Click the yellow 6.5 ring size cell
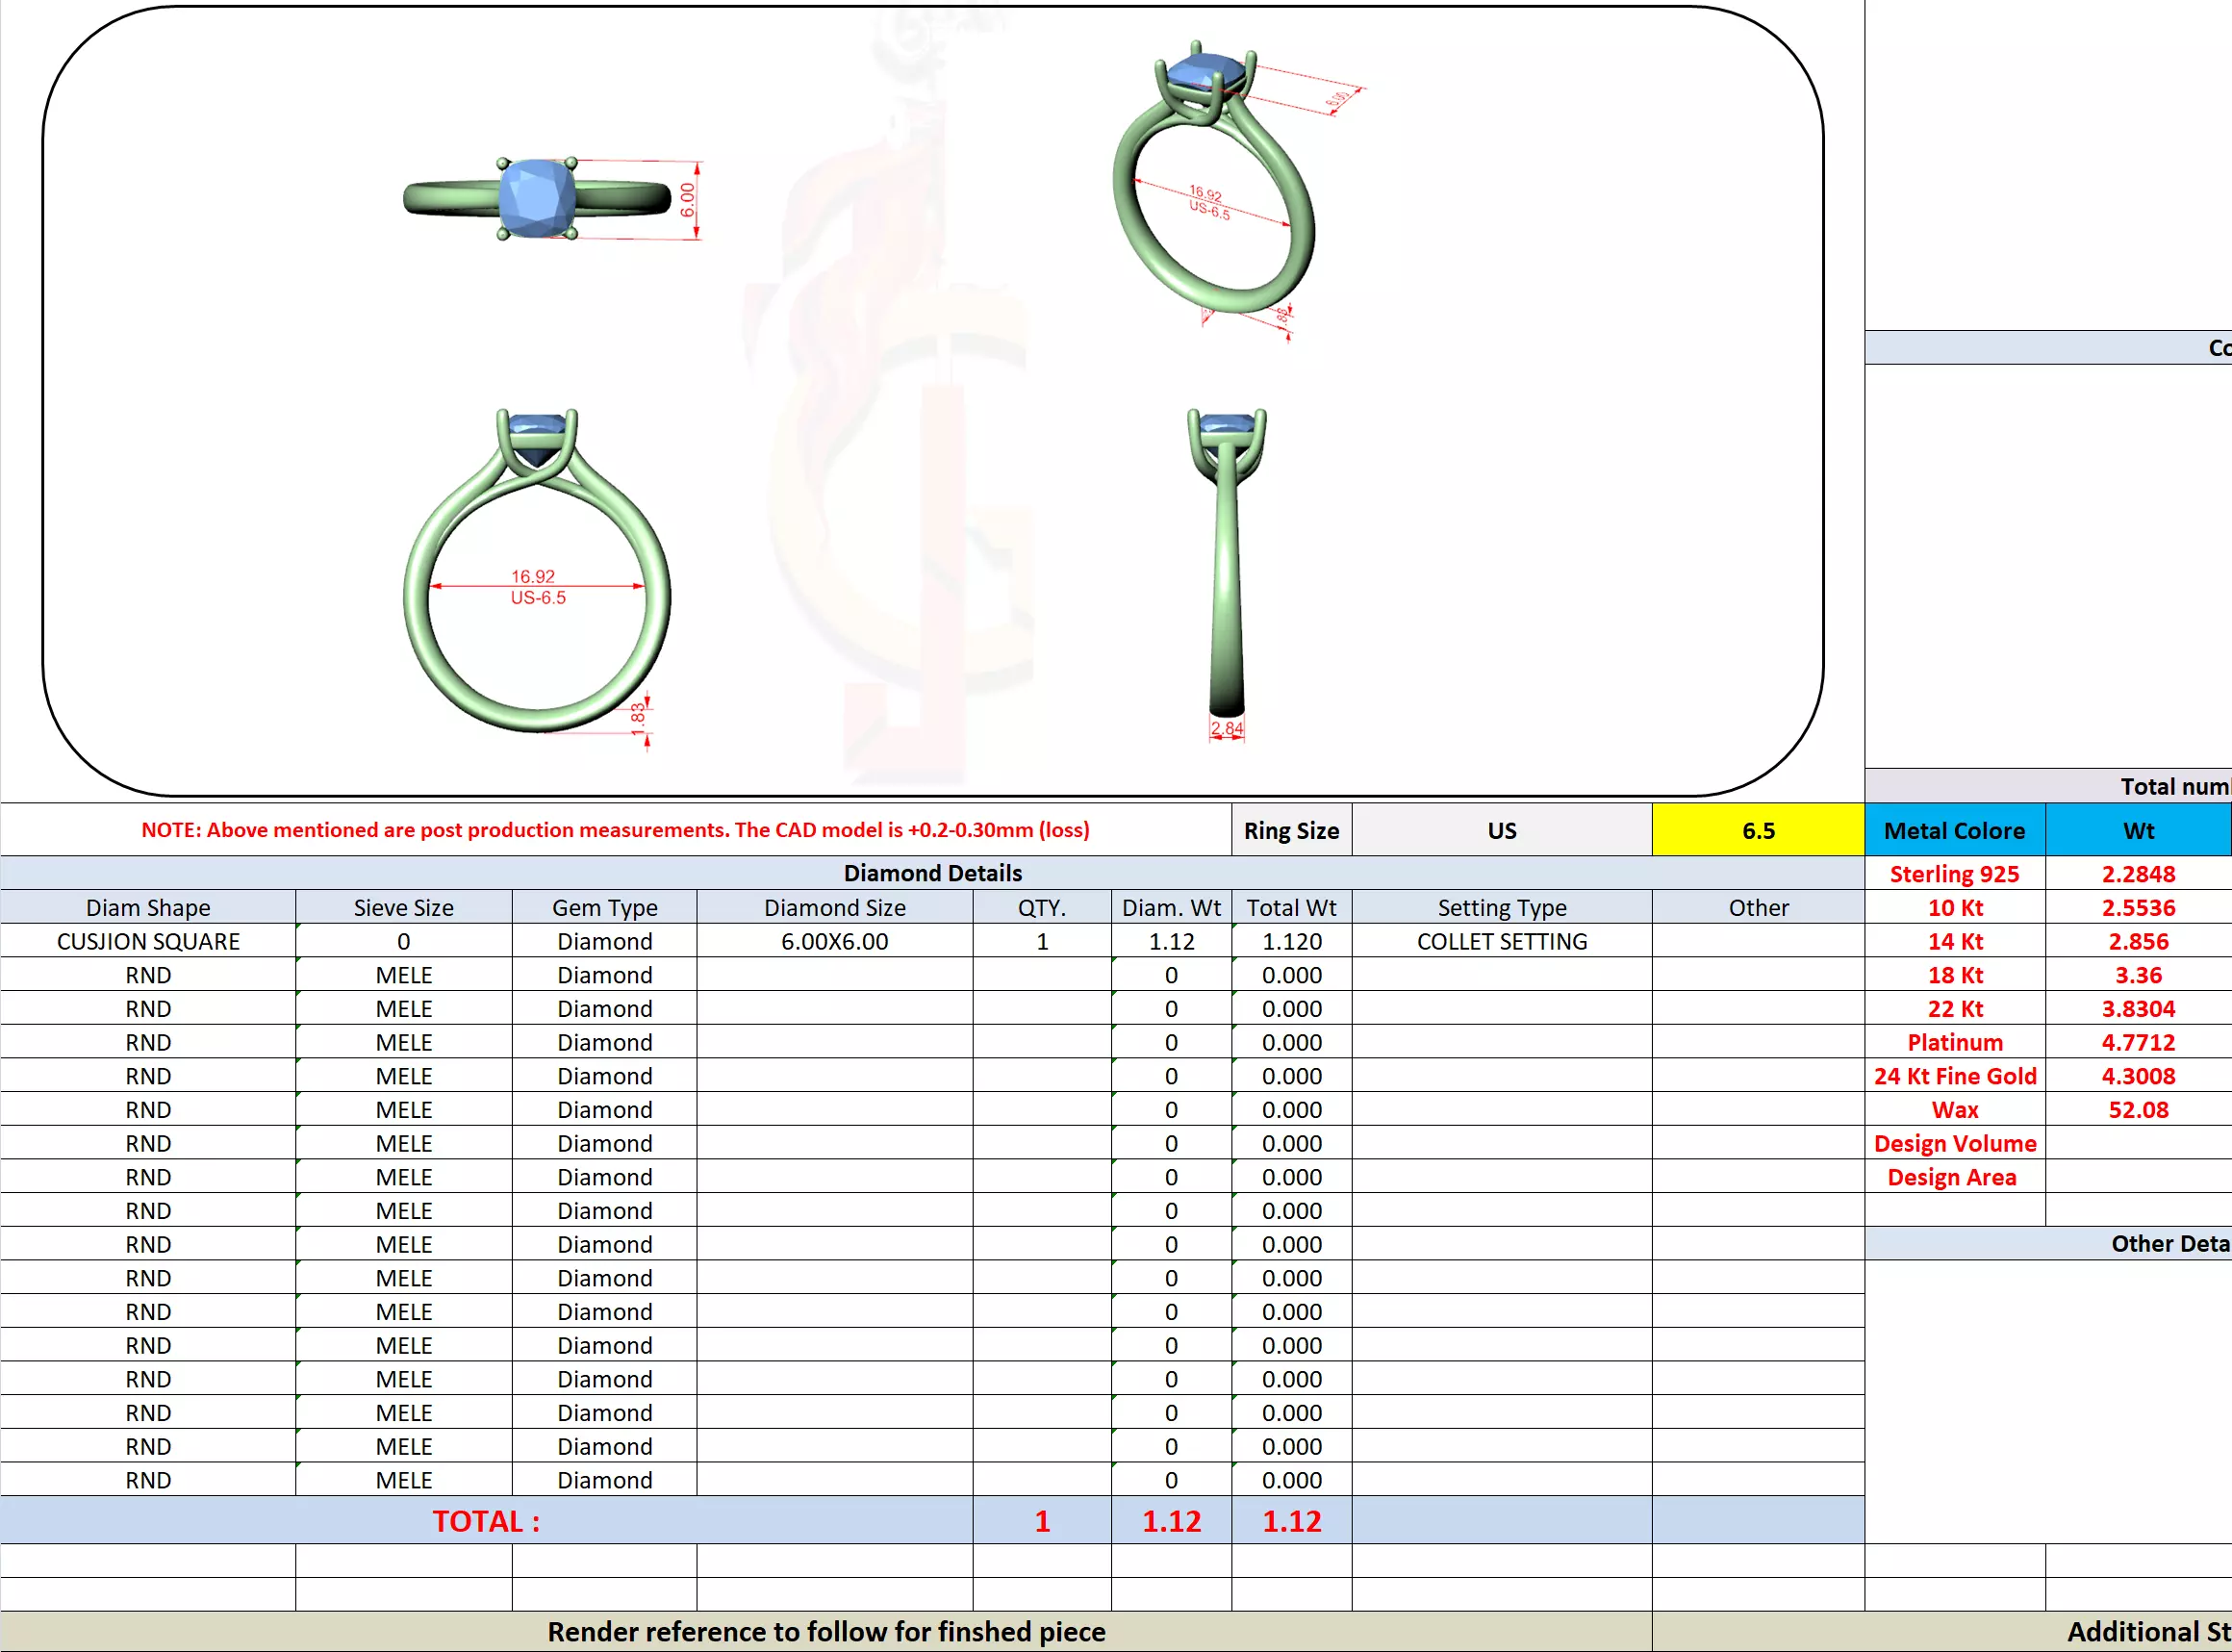2232x1652 pixels. point(1757,830)
